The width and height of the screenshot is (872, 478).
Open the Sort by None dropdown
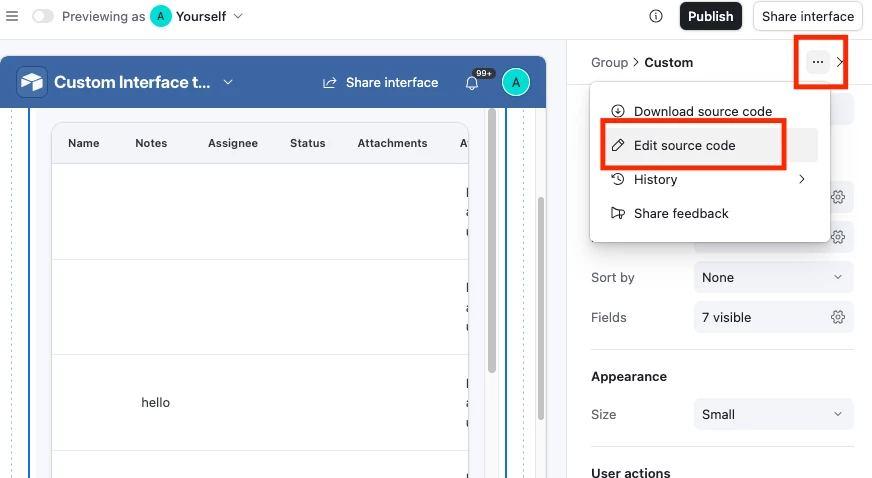tap(773, 277)
